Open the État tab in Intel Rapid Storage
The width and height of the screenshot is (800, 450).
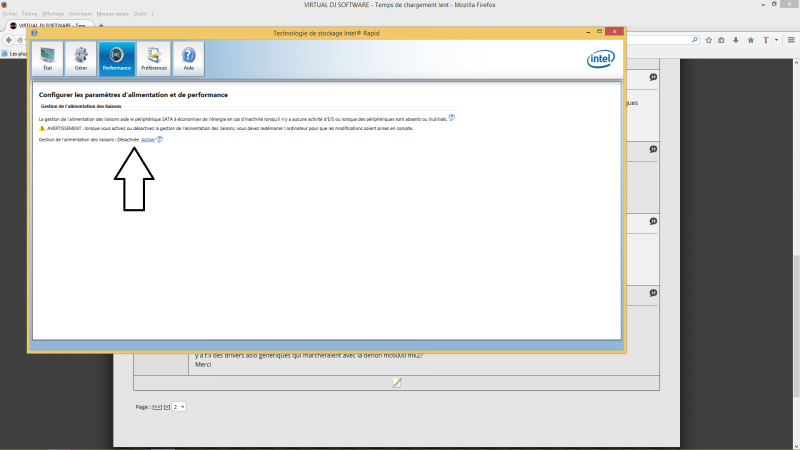pyautogui.click(x=47, y=59)
